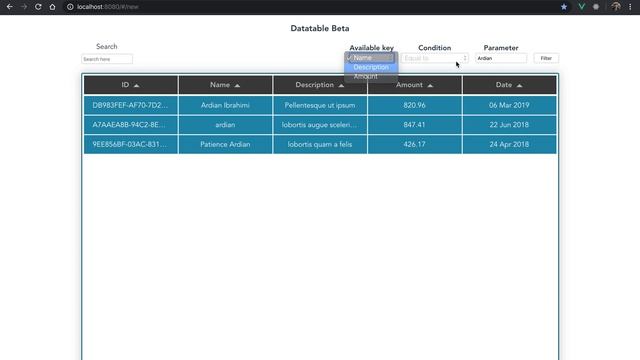Pick Amount option in key dropdown
Image resolution: width=640 pixels, height=360 pixels.
click(371, 76)
